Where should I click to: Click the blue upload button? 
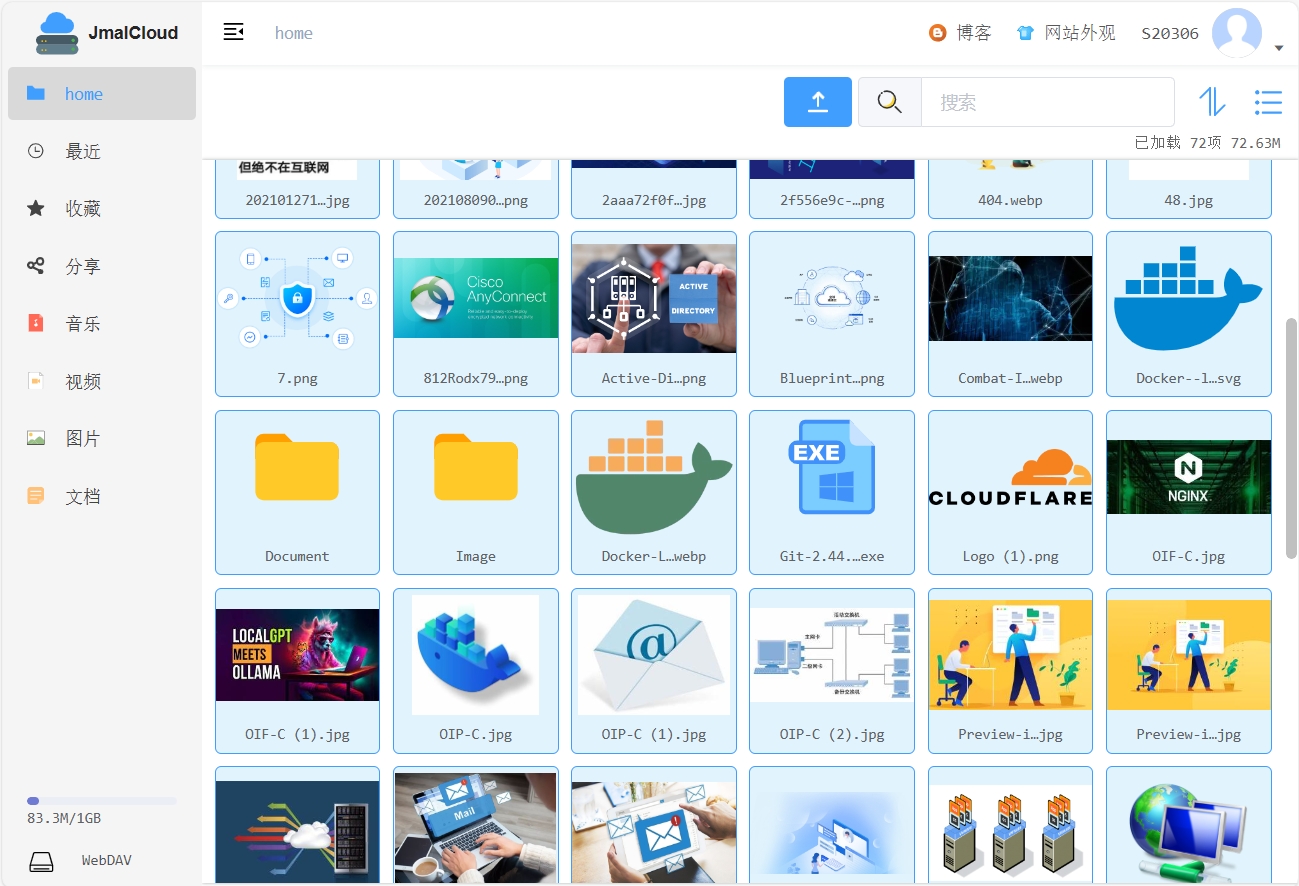coord(818,102)
